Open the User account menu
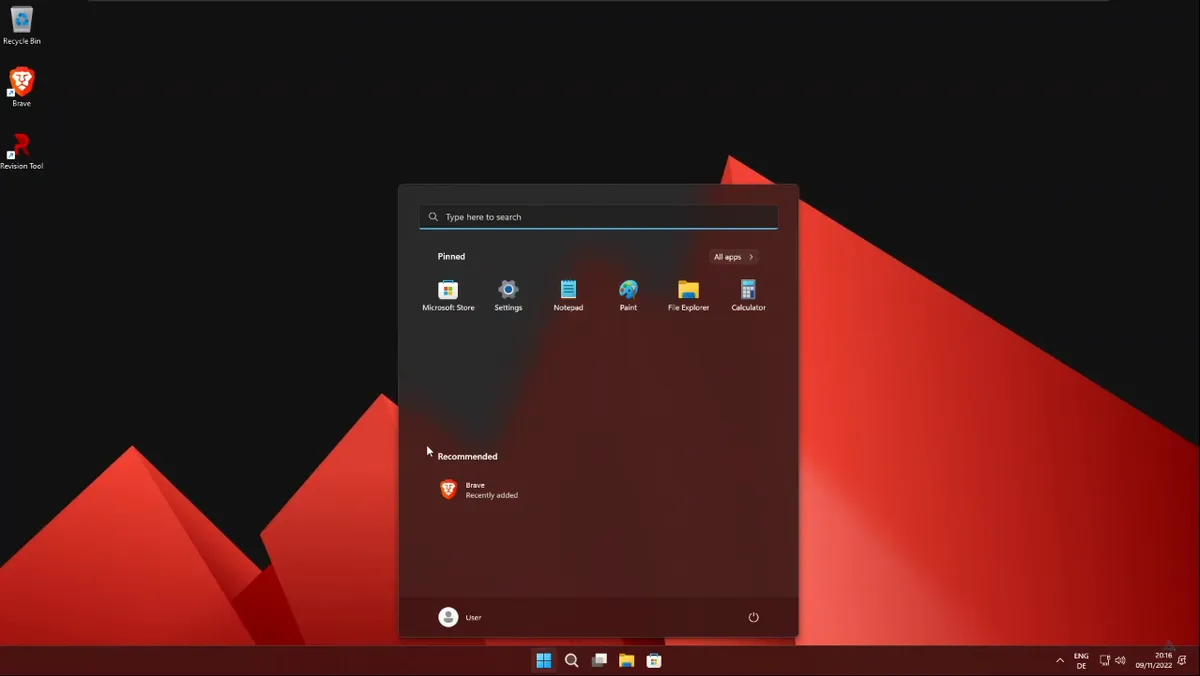The width and height of the screenshot is (1200, 676). [x=460, y=617]
